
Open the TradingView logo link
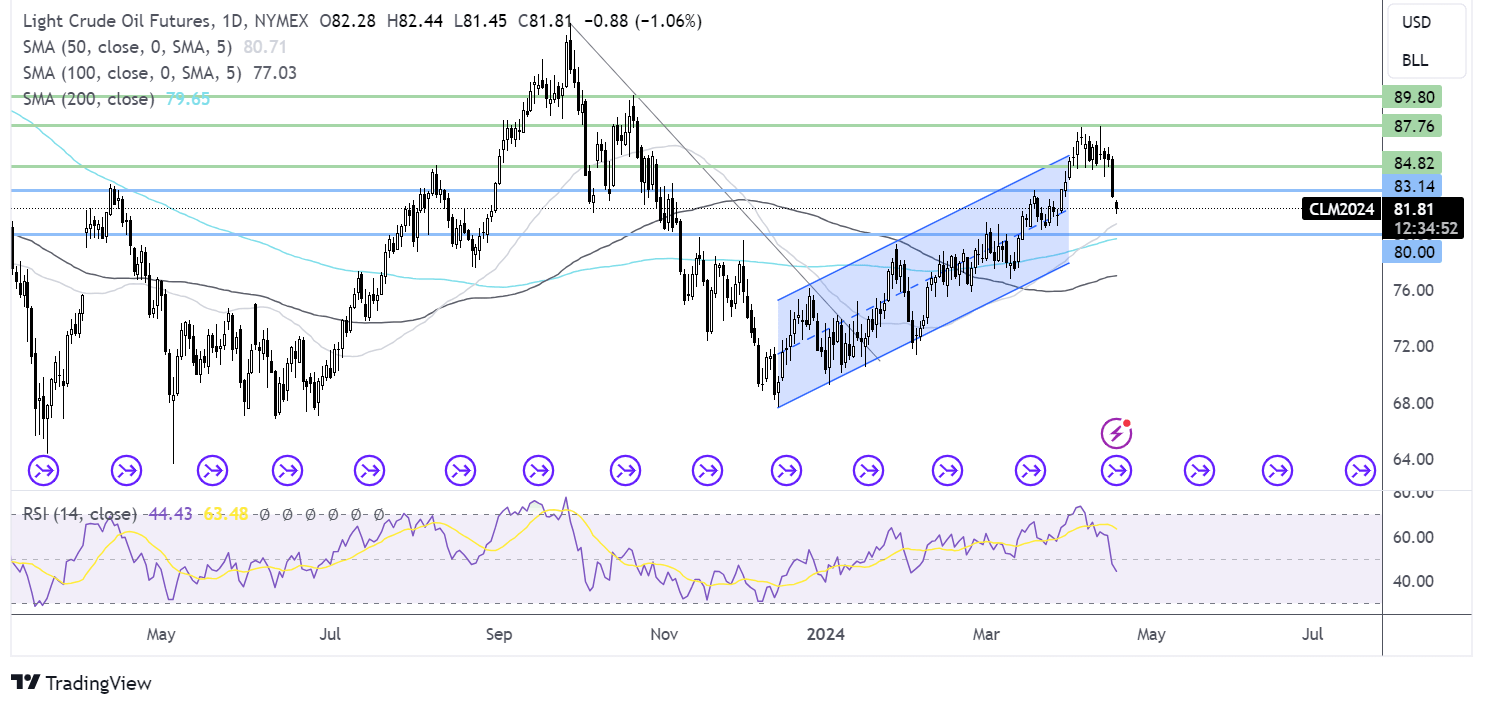click(x=82, y=683)
